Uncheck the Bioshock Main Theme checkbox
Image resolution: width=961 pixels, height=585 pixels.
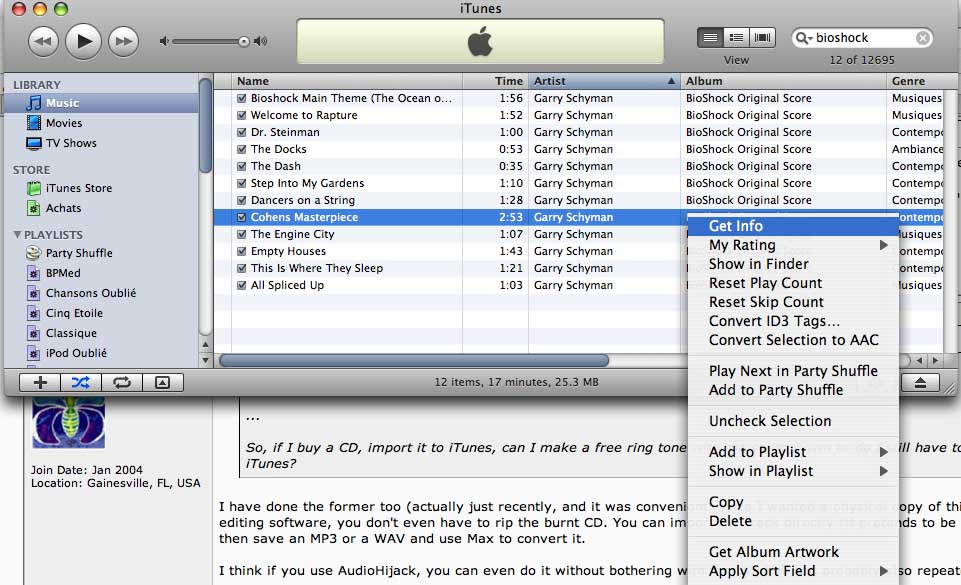(x=241, y=98)
